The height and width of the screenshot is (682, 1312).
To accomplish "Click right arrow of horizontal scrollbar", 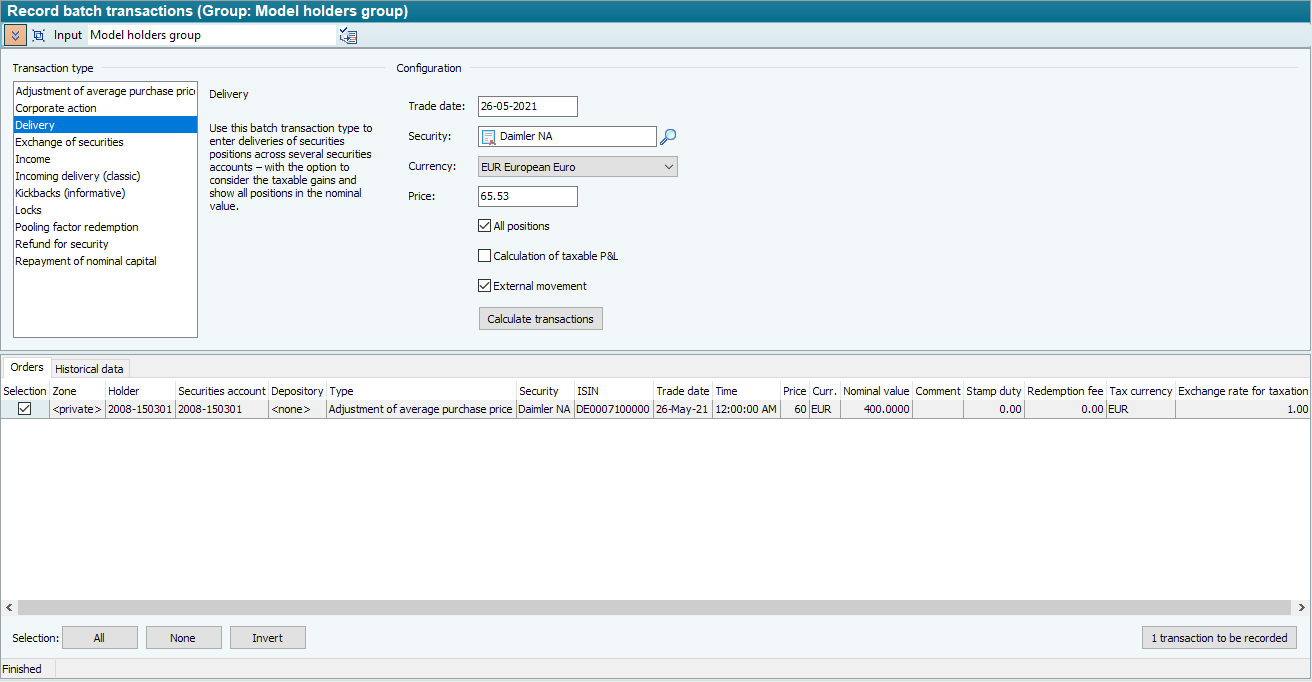I will [x=1302, y=608].
